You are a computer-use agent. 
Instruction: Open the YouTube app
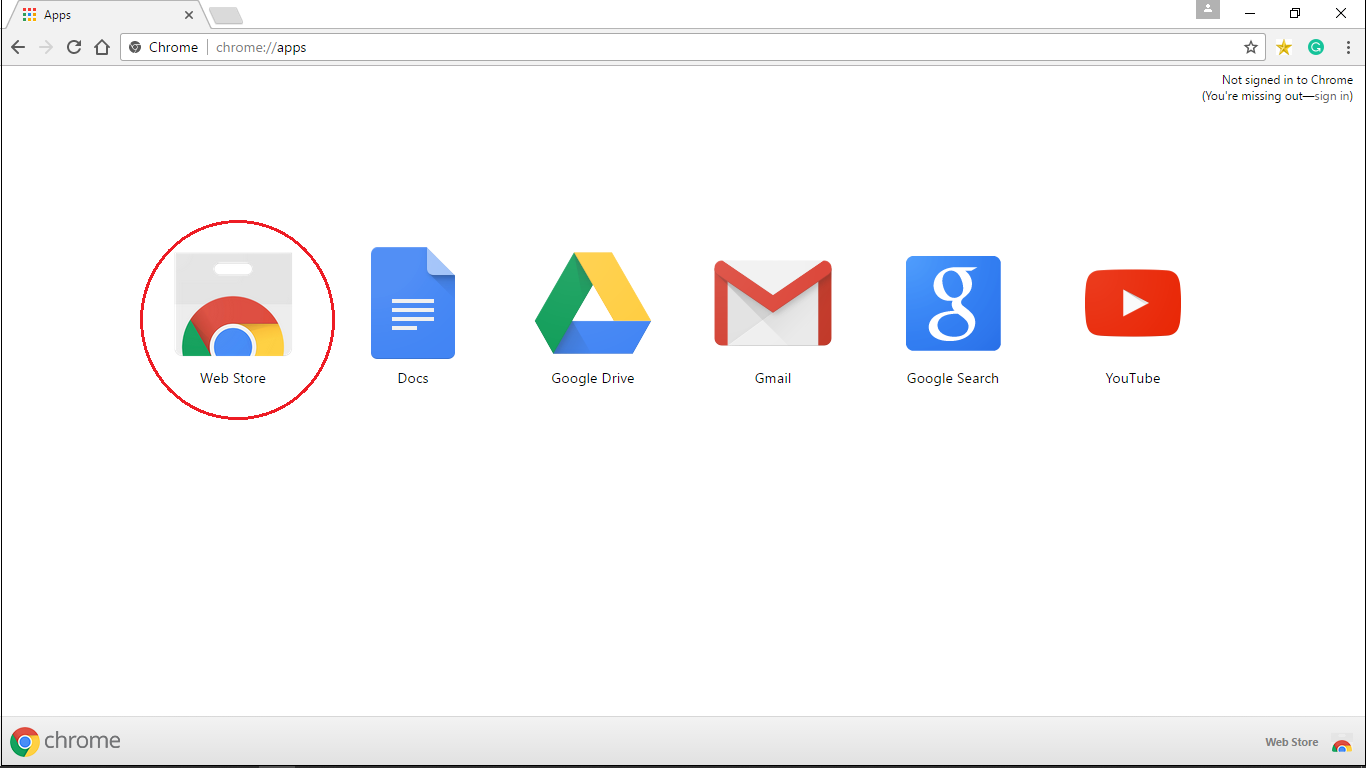(x=1133, y=303)
